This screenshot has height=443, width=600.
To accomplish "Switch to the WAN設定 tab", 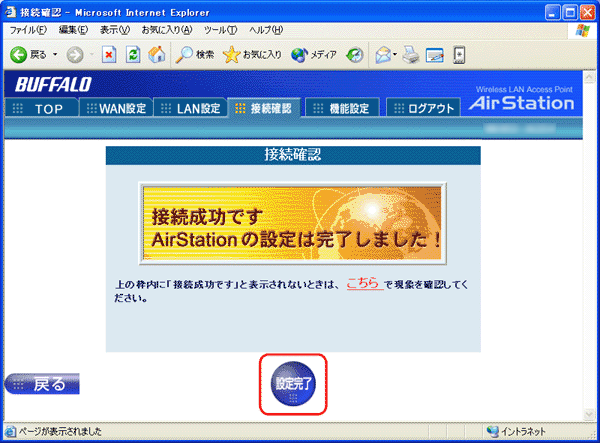I will tap(116, 109).
